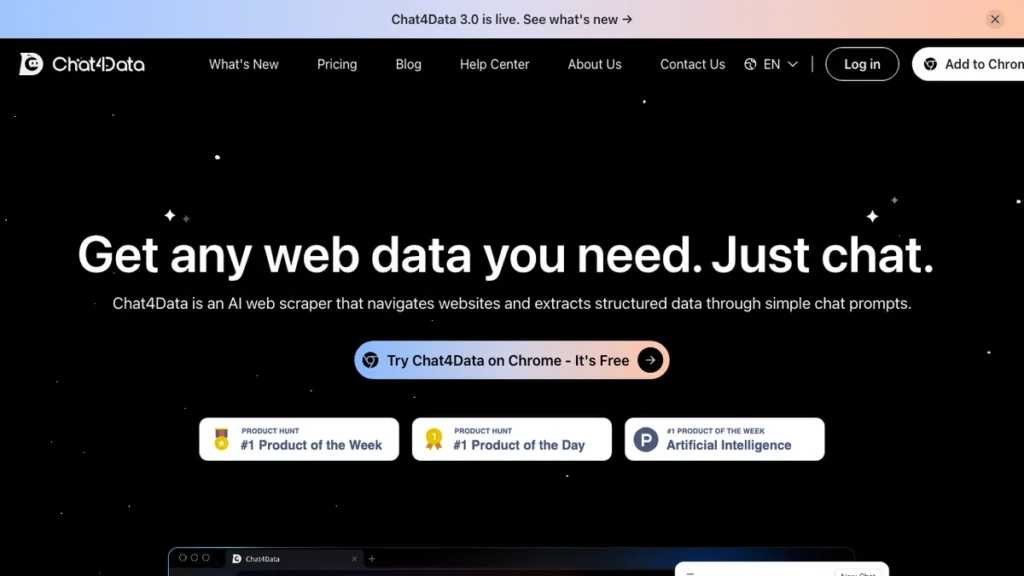Click Try Chat4Data on Chrome button
This screenshot has height=576, width=1024.
point(511,360)
